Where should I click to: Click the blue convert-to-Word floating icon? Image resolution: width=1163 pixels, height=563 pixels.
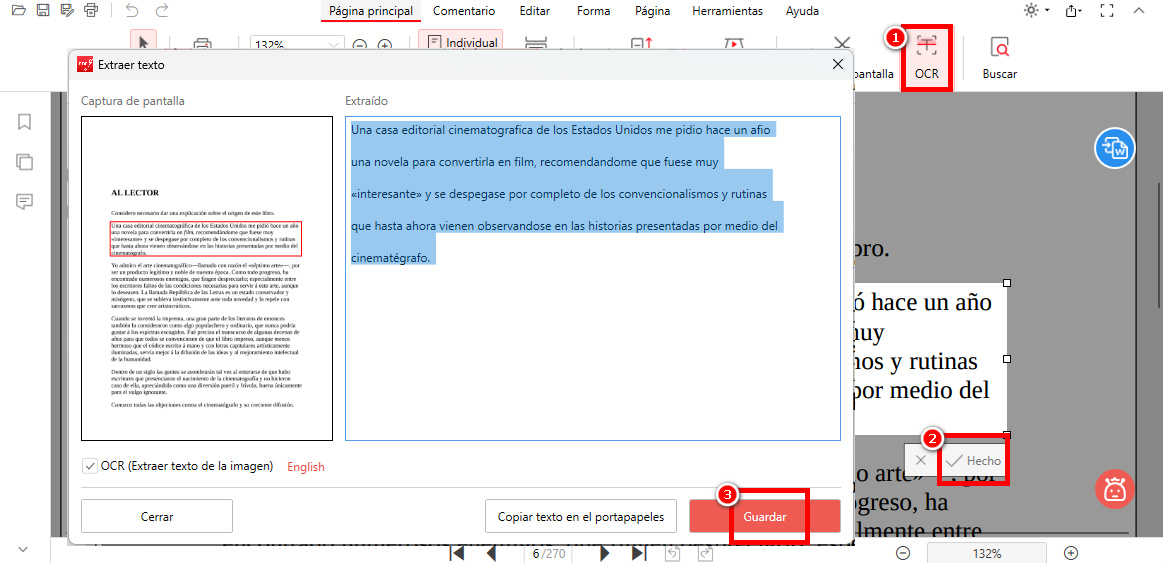tap(1114, 149)
